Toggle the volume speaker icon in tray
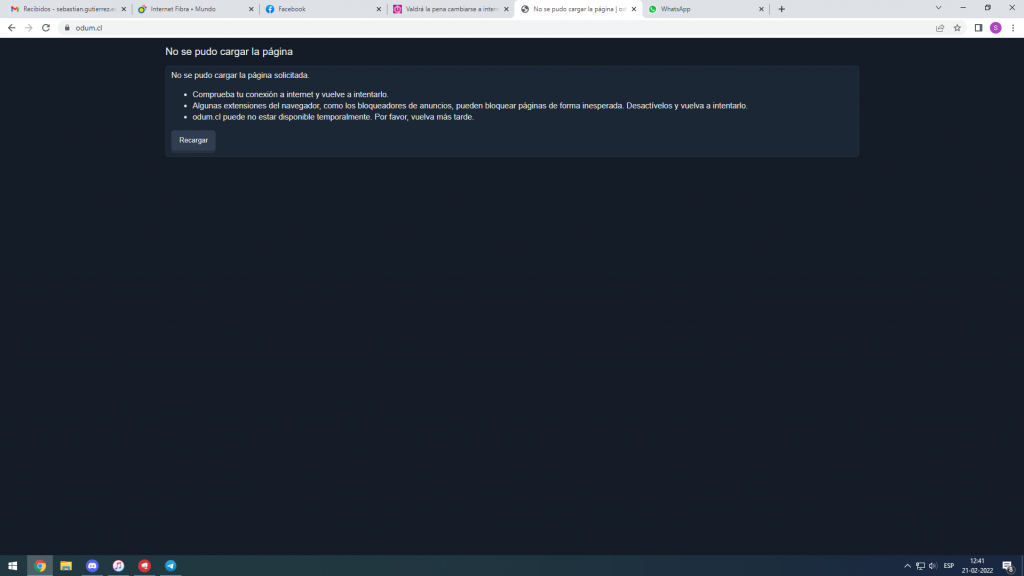The height and width of the screenshot is (576, 1024). 933,566
